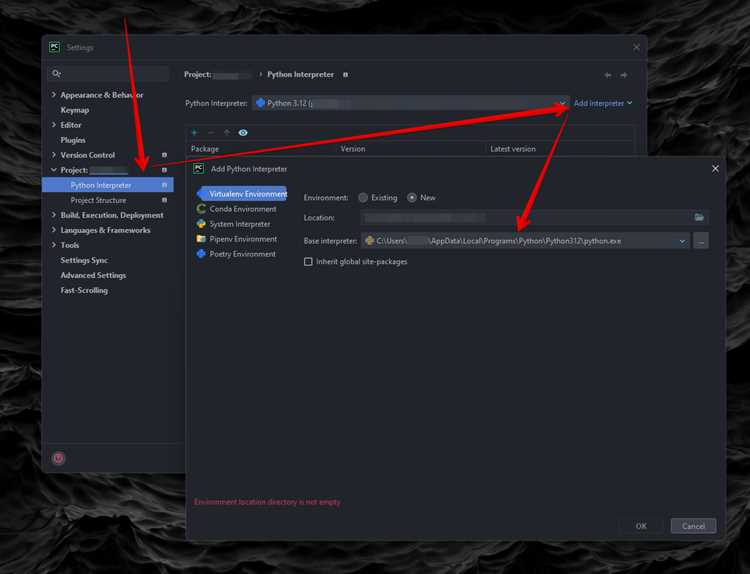This screenshot has width=750, height=574.
Task: Select the New environment radio button
Action: 412,198
